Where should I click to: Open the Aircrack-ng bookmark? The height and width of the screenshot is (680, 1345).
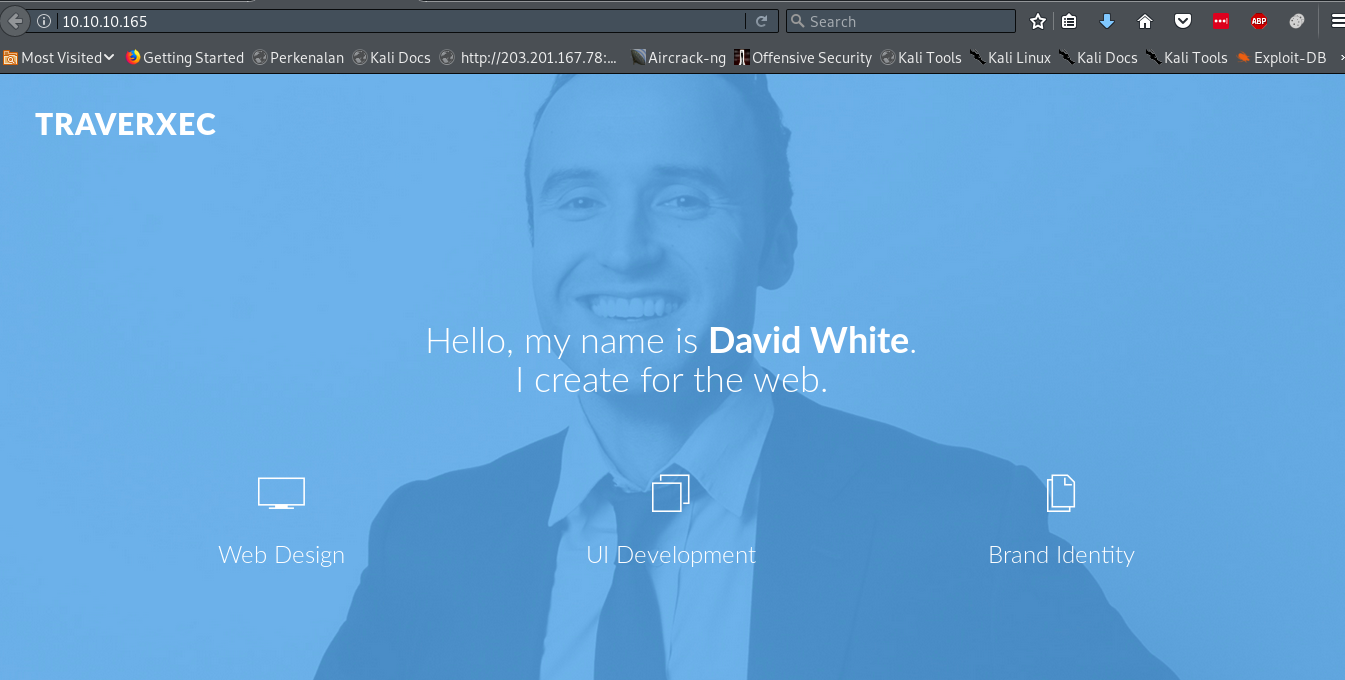pos(678,58)
